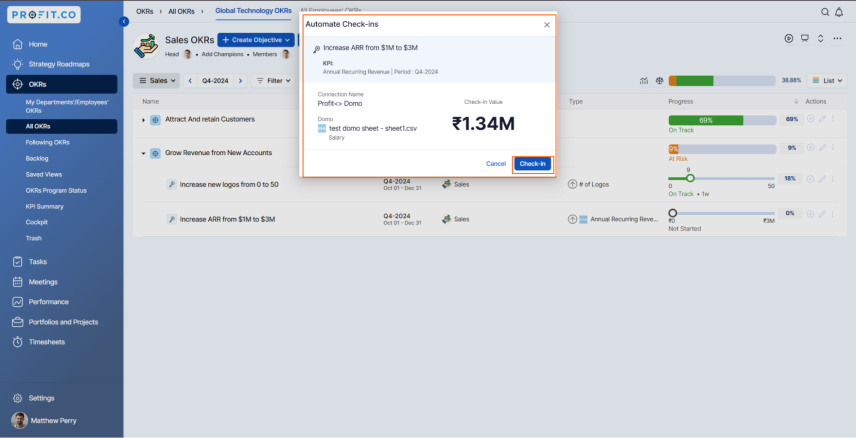Expand Attract And retain Customers objective
This screenshot has height=438, width=856.
[144, 120]
